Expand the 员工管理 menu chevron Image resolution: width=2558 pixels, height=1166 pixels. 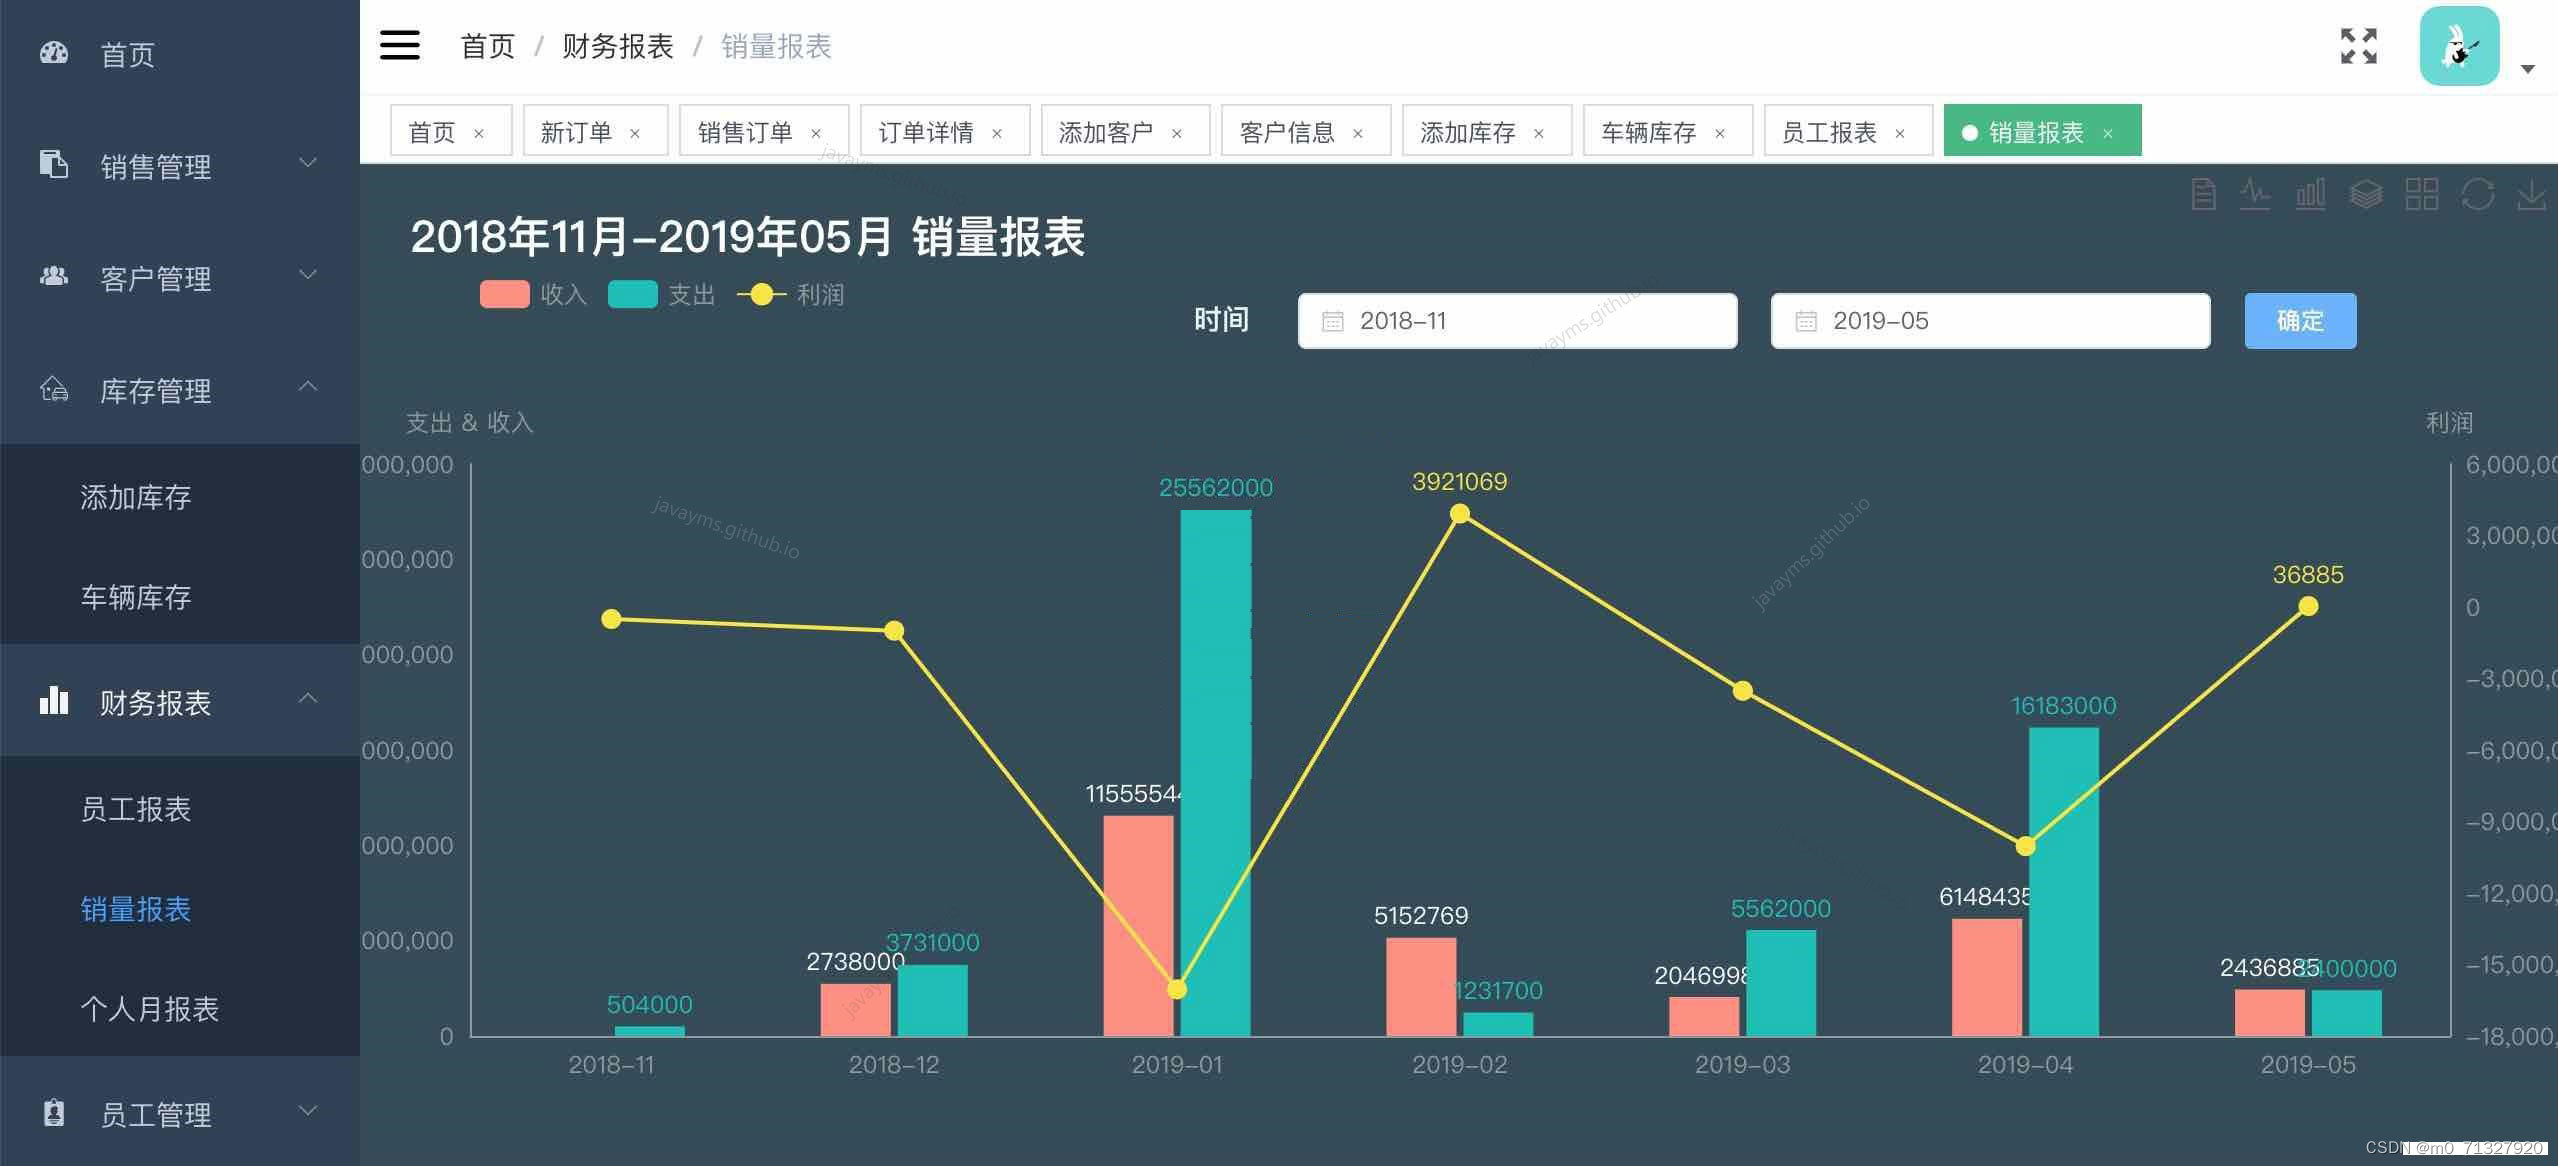[x=309, y=1110]
